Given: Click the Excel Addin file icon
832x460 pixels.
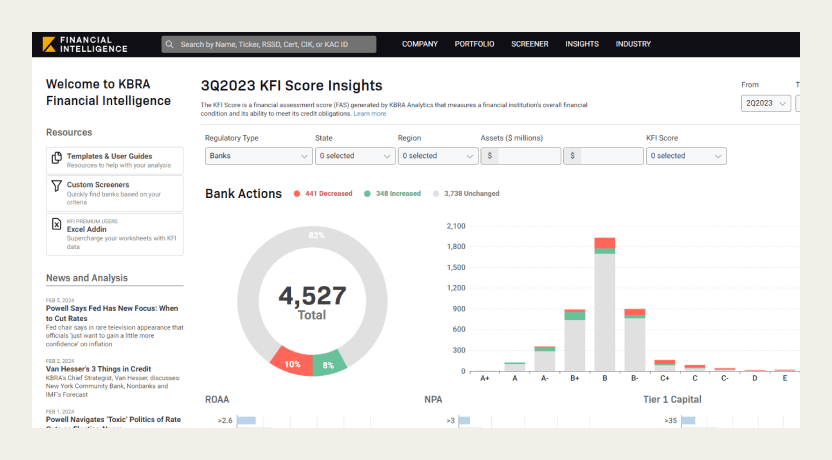Looking at the screenshot, I should (56, 224).
